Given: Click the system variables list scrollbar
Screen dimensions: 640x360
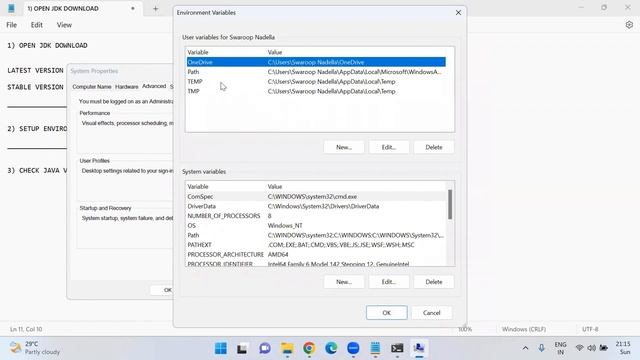Looking at the screenshot, I should coord(450,204).
